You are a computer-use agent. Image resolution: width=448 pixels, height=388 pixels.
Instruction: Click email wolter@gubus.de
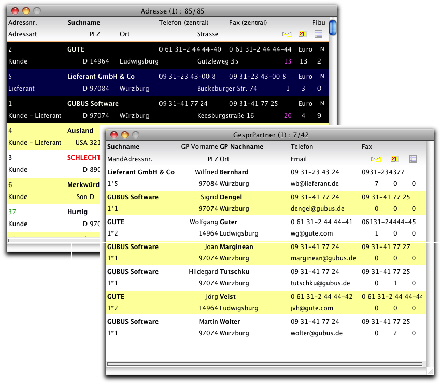tap(316, 333)
